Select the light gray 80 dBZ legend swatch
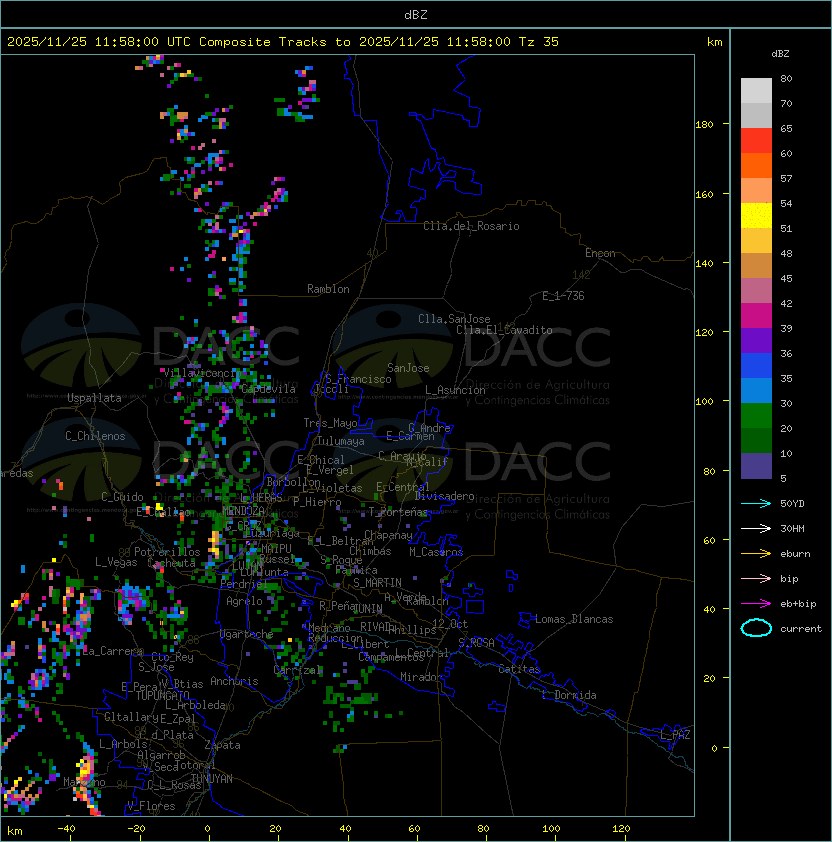The height and width of the screenshot is (842, 832). [756, 90]
